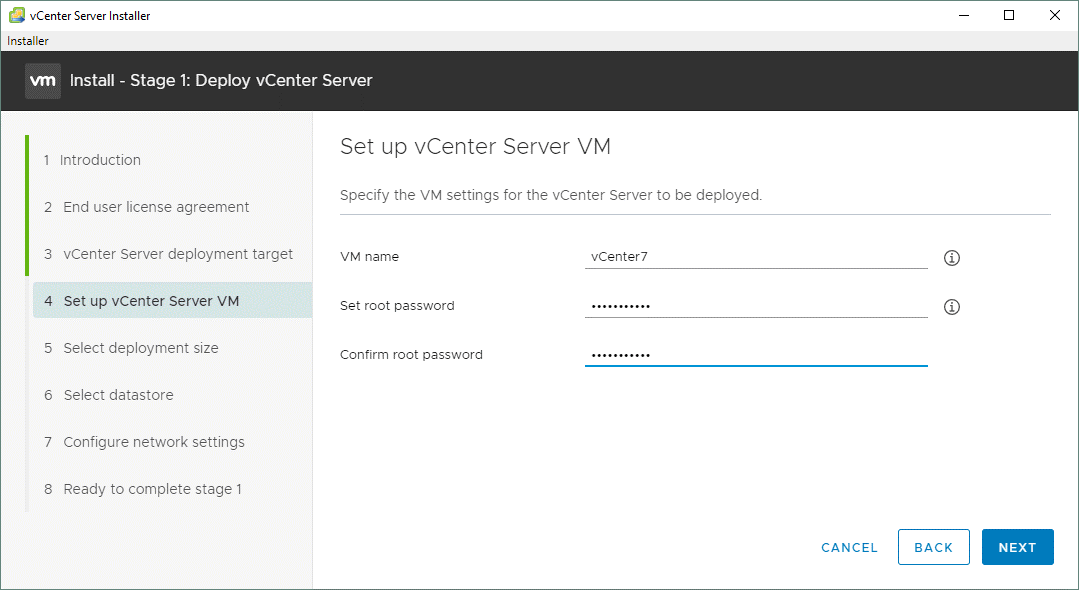Maximize the installer window
The height and width of the screenshot is (590, 1079).
(1009, 15)
